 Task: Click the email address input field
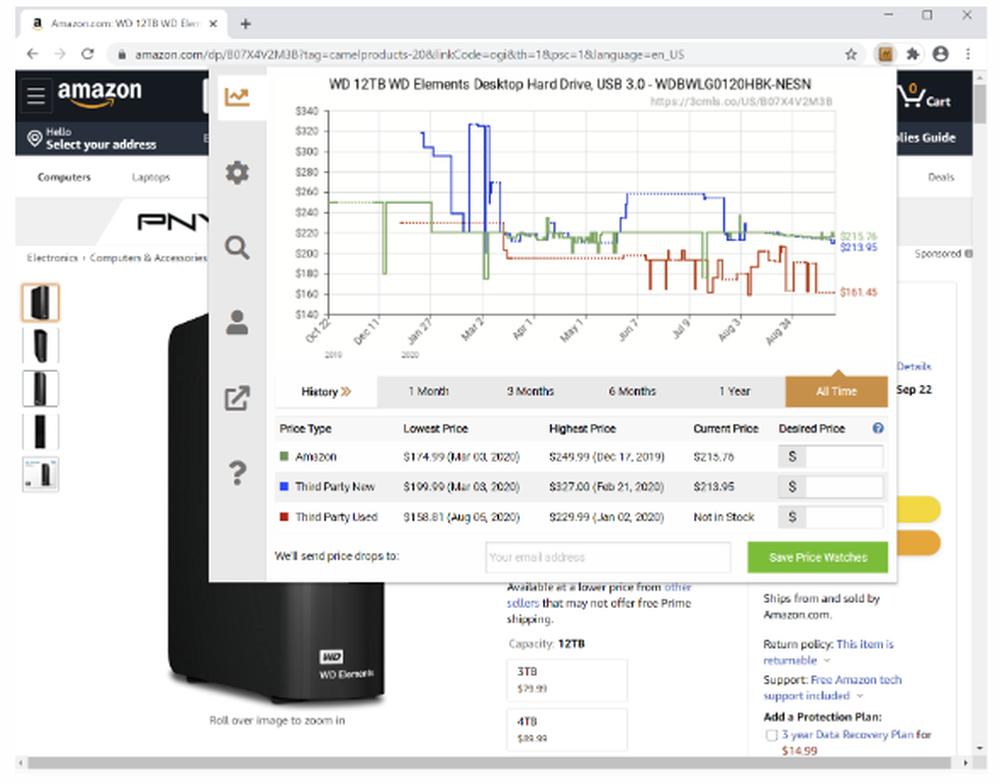(x=608, y=558)
